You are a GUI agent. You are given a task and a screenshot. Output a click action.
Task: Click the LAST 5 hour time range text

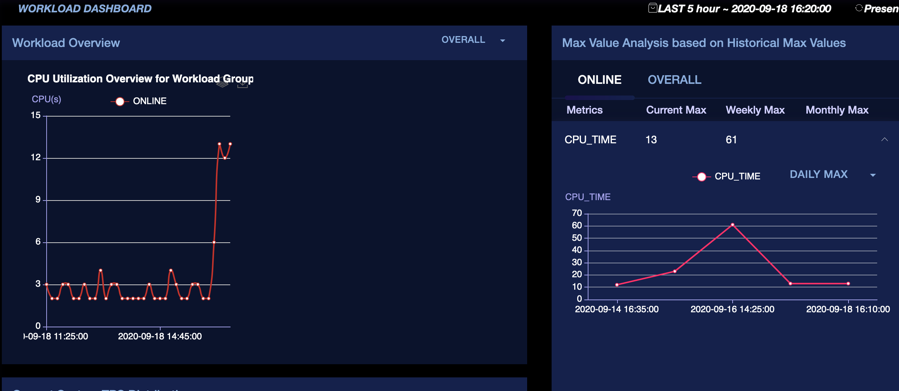[x=745, y=9]
